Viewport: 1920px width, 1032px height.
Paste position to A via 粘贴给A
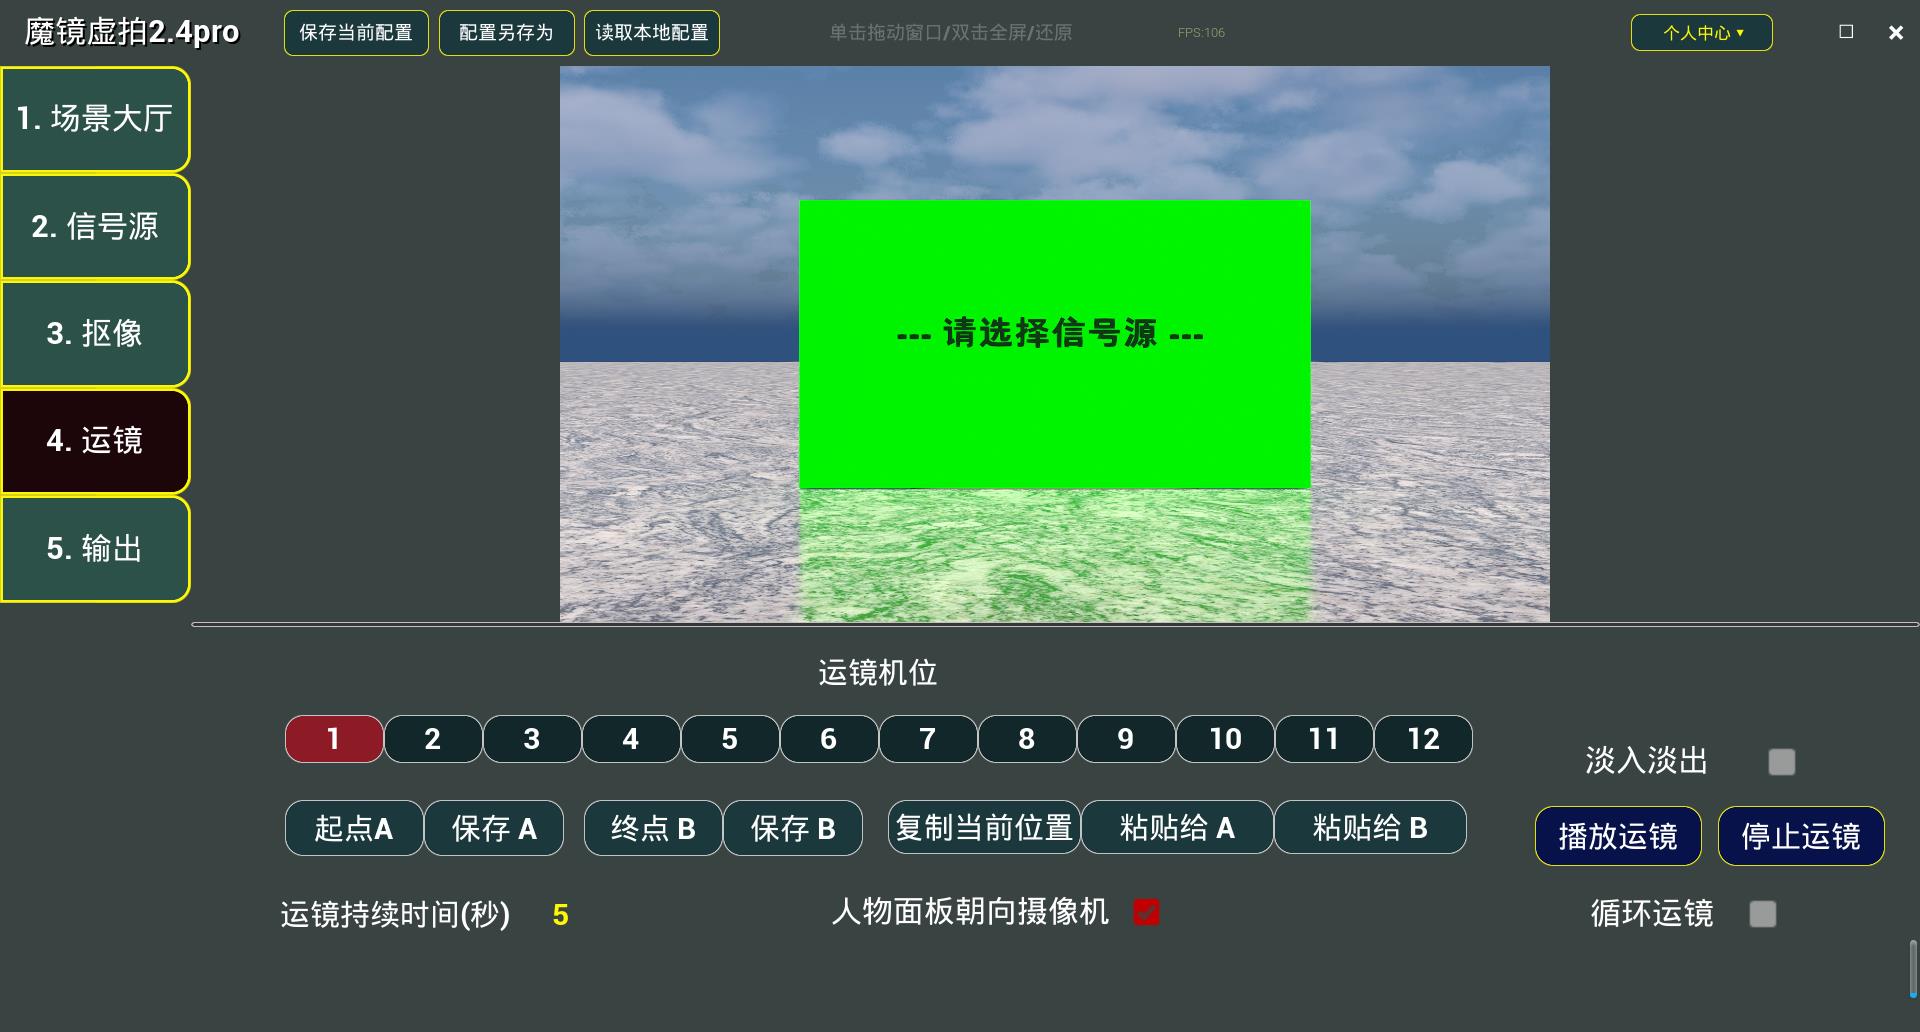[1177, 827]
